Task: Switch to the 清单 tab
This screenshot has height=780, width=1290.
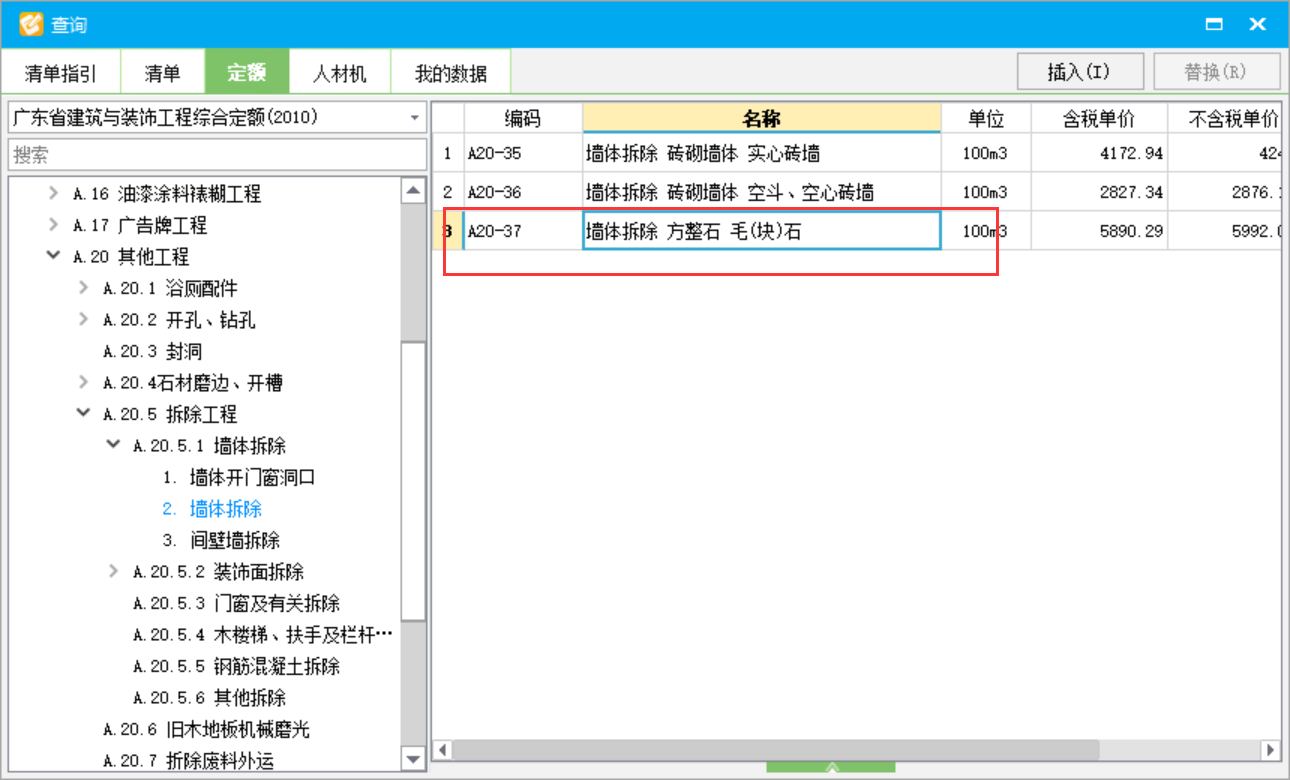Action: click(x=162, y=73)
